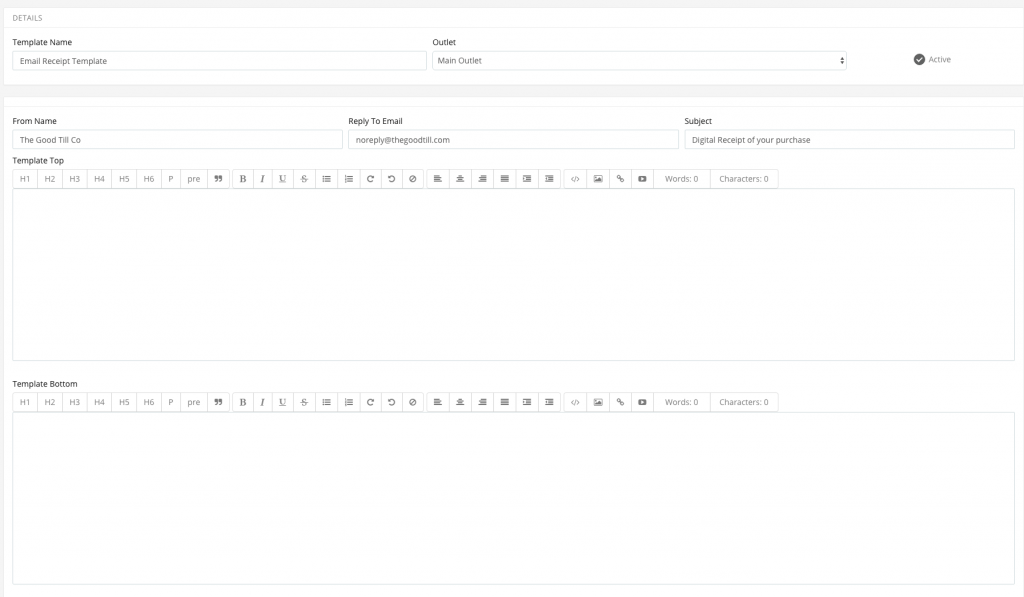Toggle the Active checkmark

919,60
